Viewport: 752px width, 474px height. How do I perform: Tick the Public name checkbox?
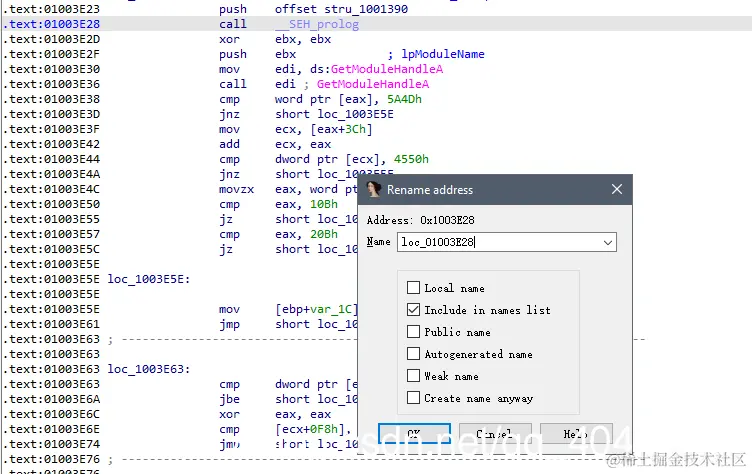click(413, 332)
